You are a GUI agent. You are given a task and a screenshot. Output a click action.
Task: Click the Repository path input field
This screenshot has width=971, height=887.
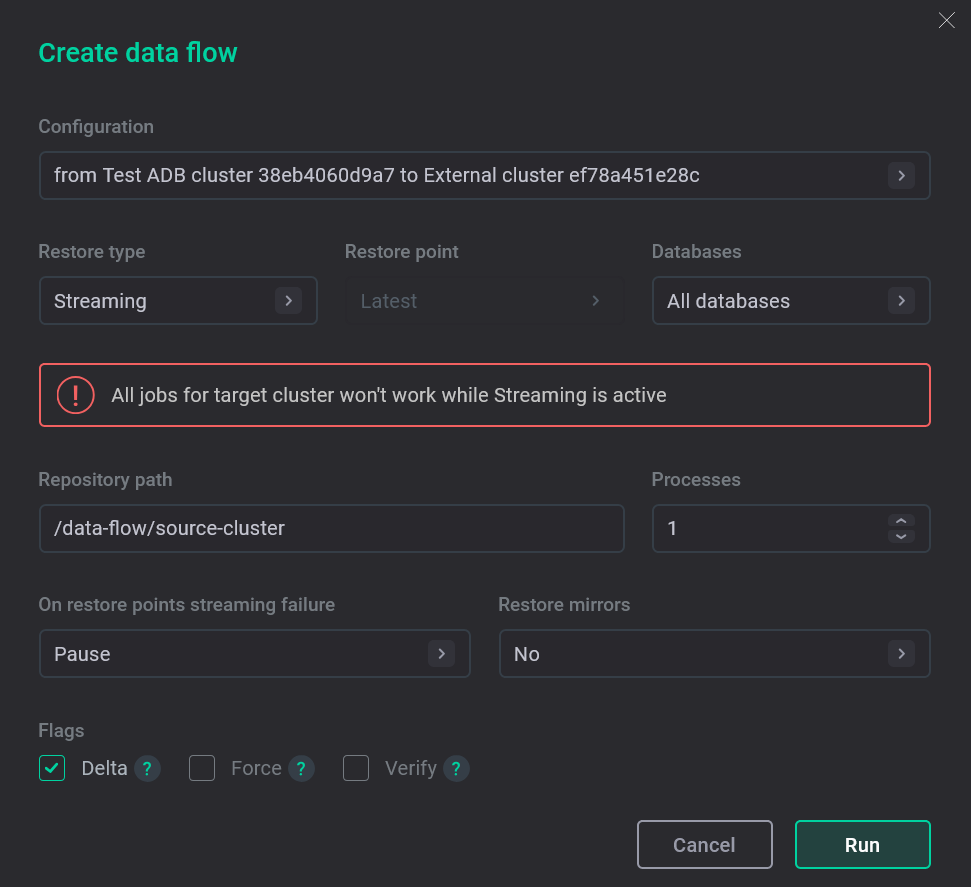click(x=330, y=528)
